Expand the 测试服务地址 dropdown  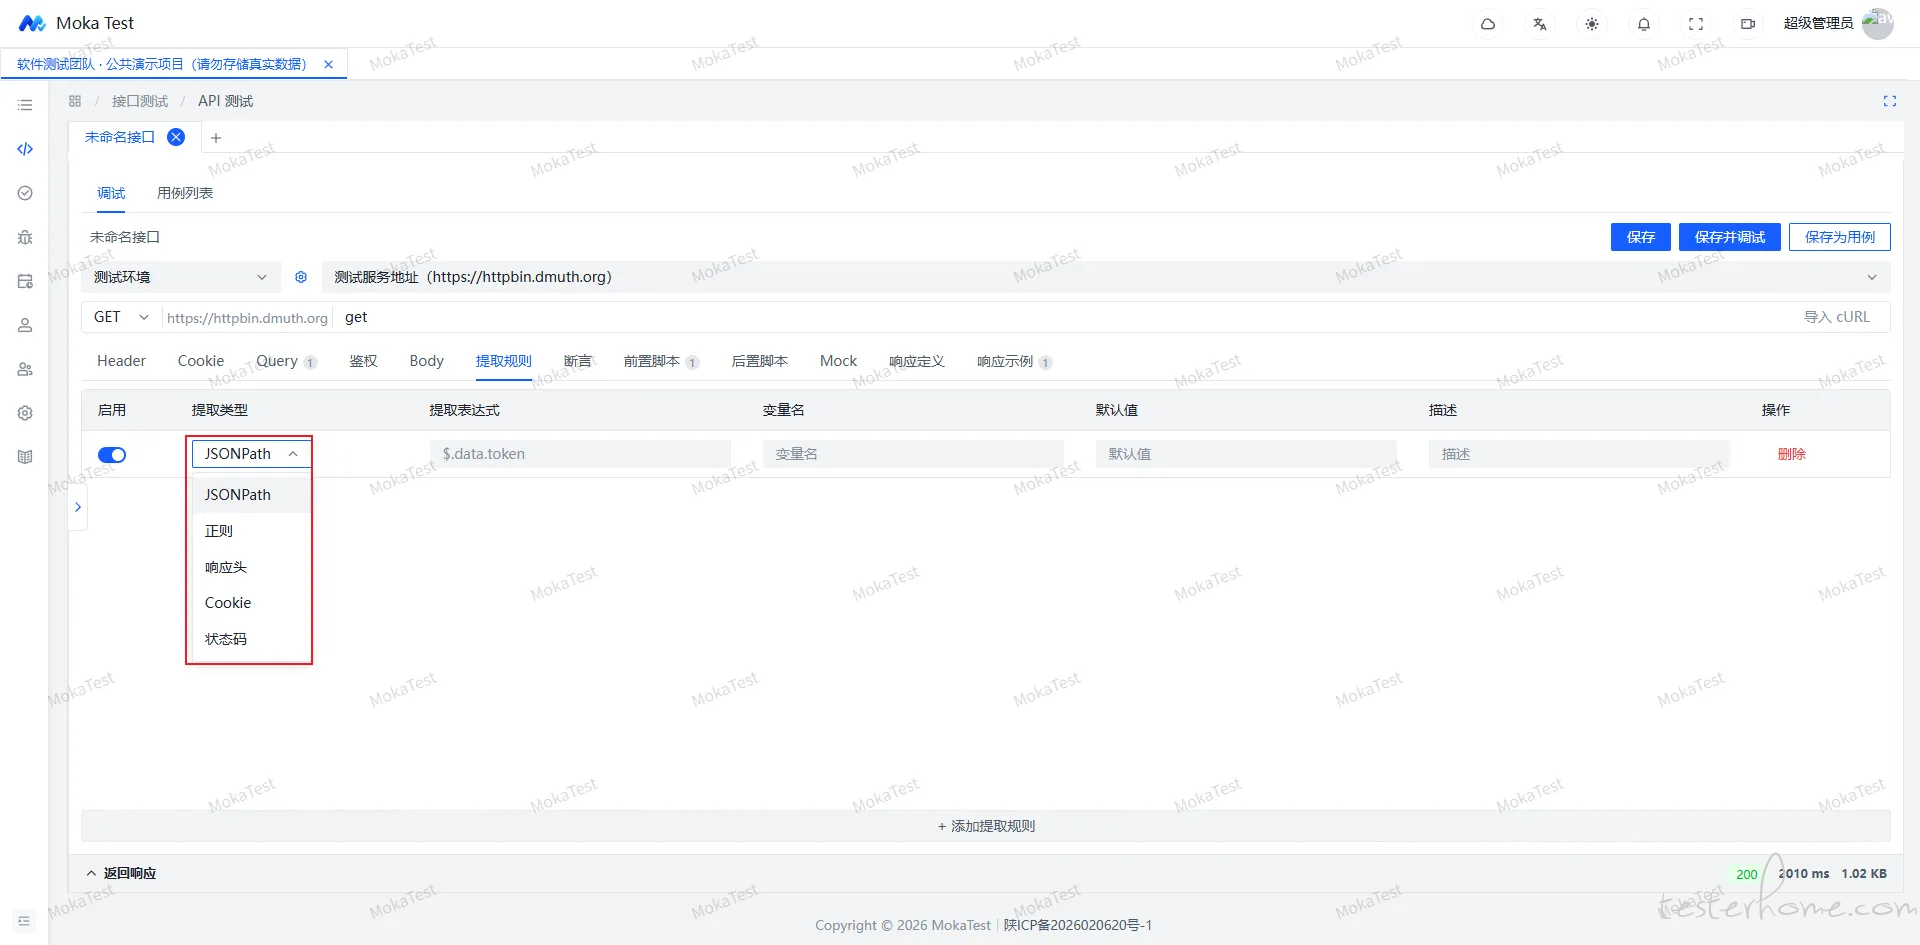click(1105, 277)
